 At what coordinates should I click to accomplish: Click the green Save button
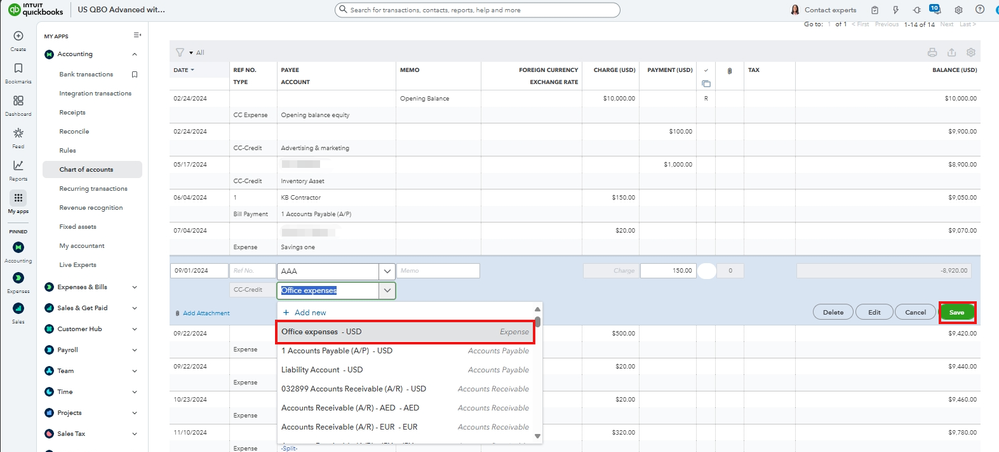point(956,312)
